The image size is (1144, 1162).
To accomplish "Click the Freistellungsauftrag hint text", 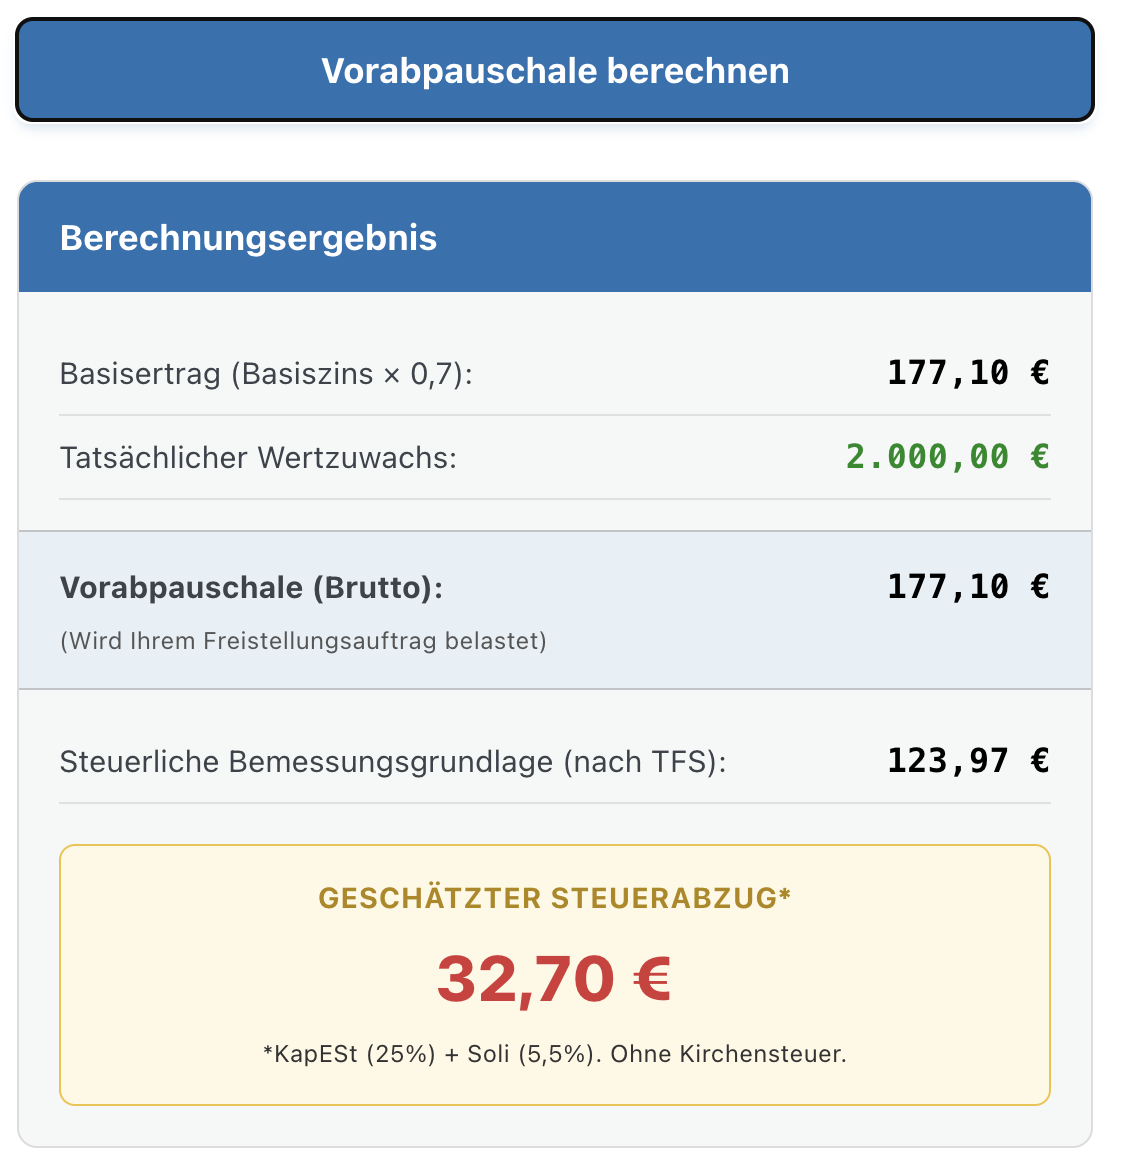I will (x=303, y=641).
